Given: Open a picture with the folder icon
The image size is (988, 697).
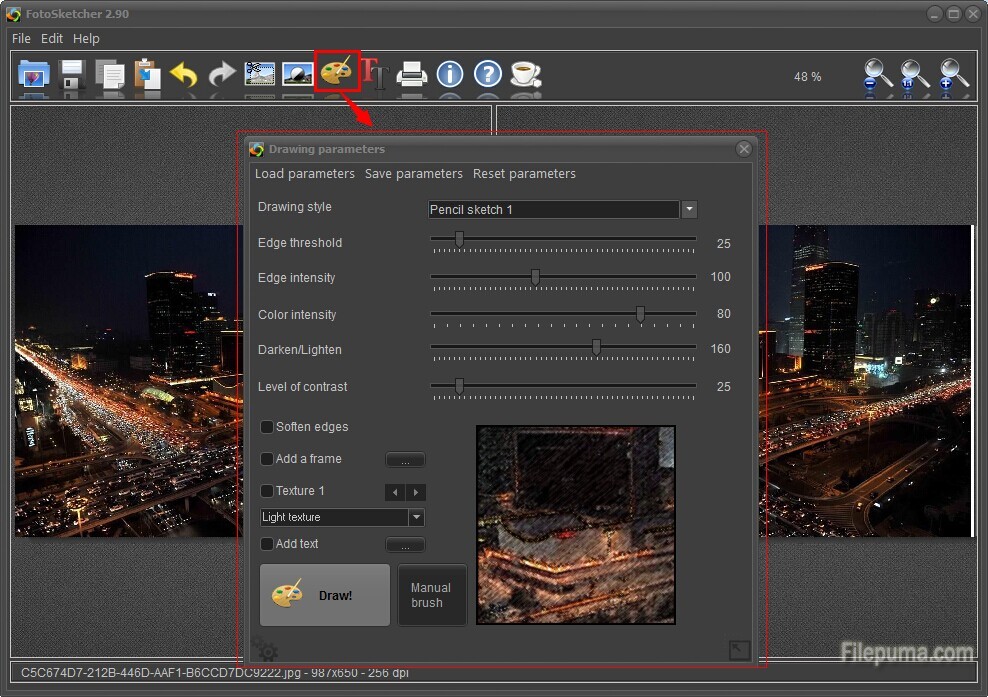Looking at the screenshot, I should (34, 75).
